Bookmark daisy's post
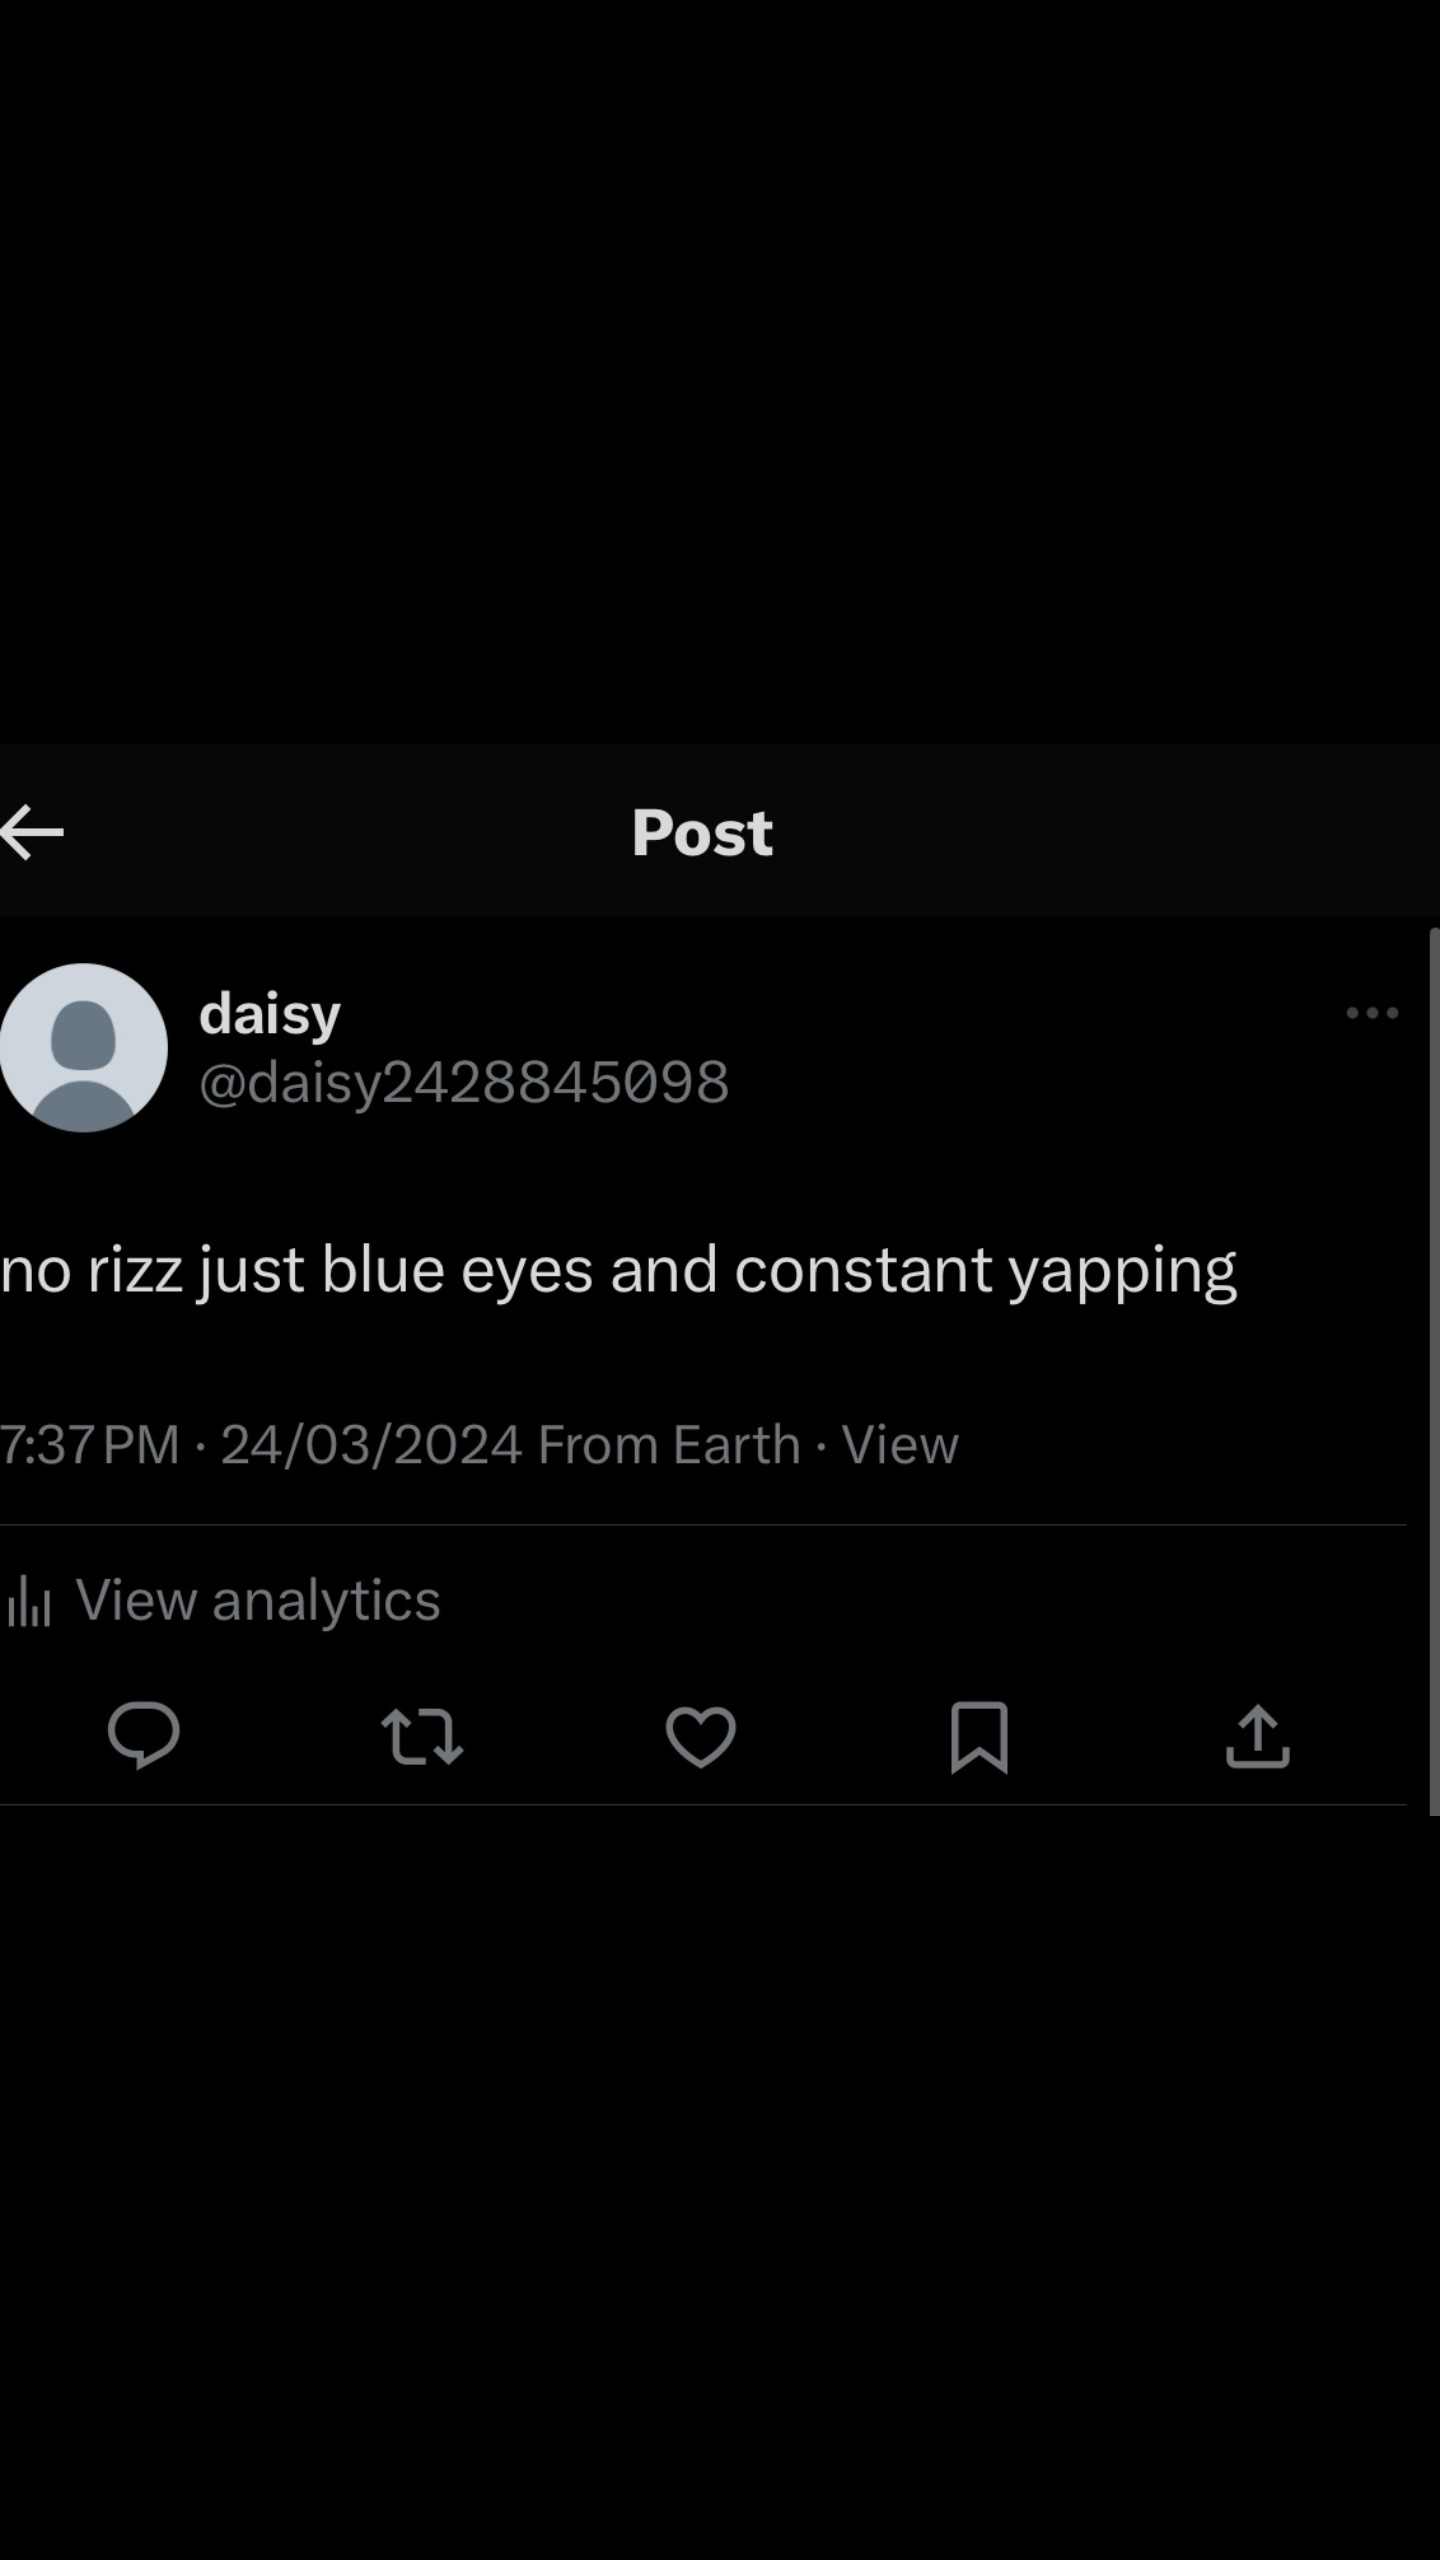The image size is (1440, 2560). point(979,1736)
